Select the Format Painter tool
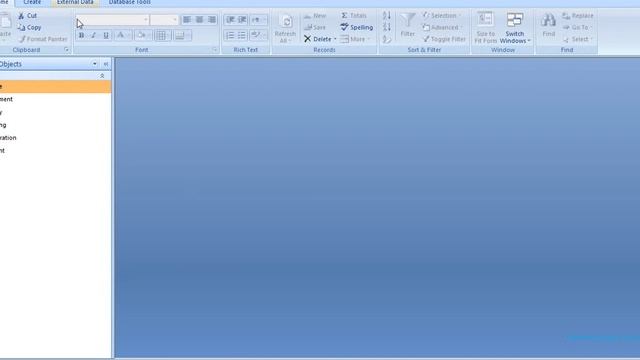640x360 pixels. [43, 39]
